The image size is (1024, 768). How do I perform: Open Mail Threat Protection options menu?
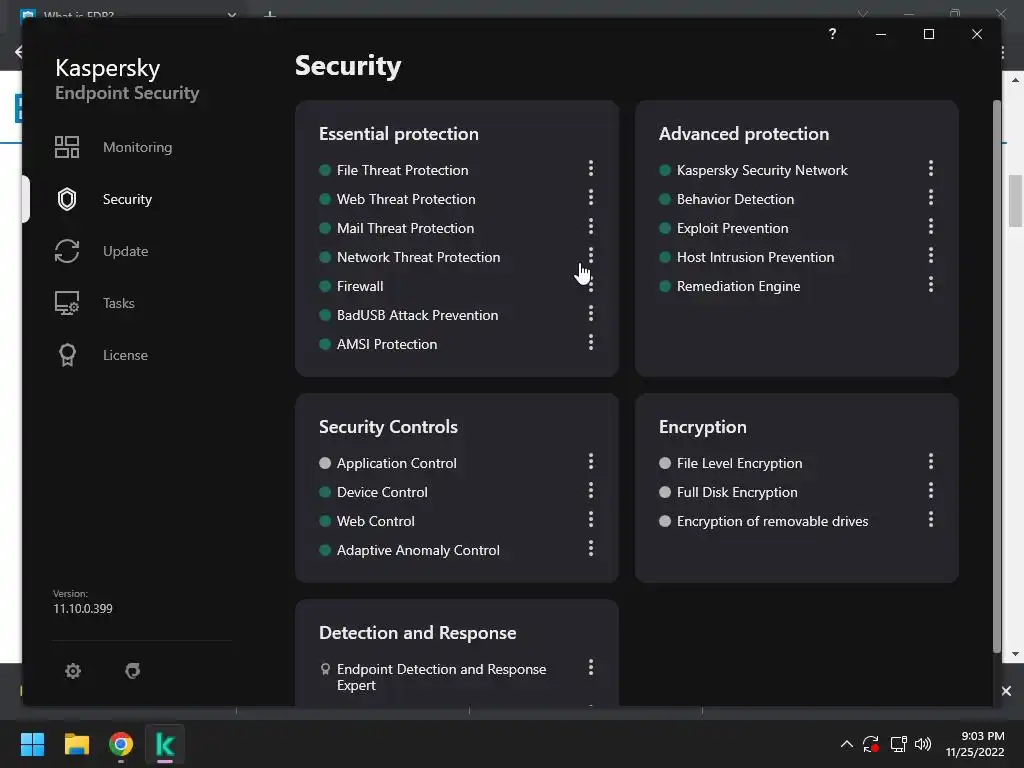point(591,227)
